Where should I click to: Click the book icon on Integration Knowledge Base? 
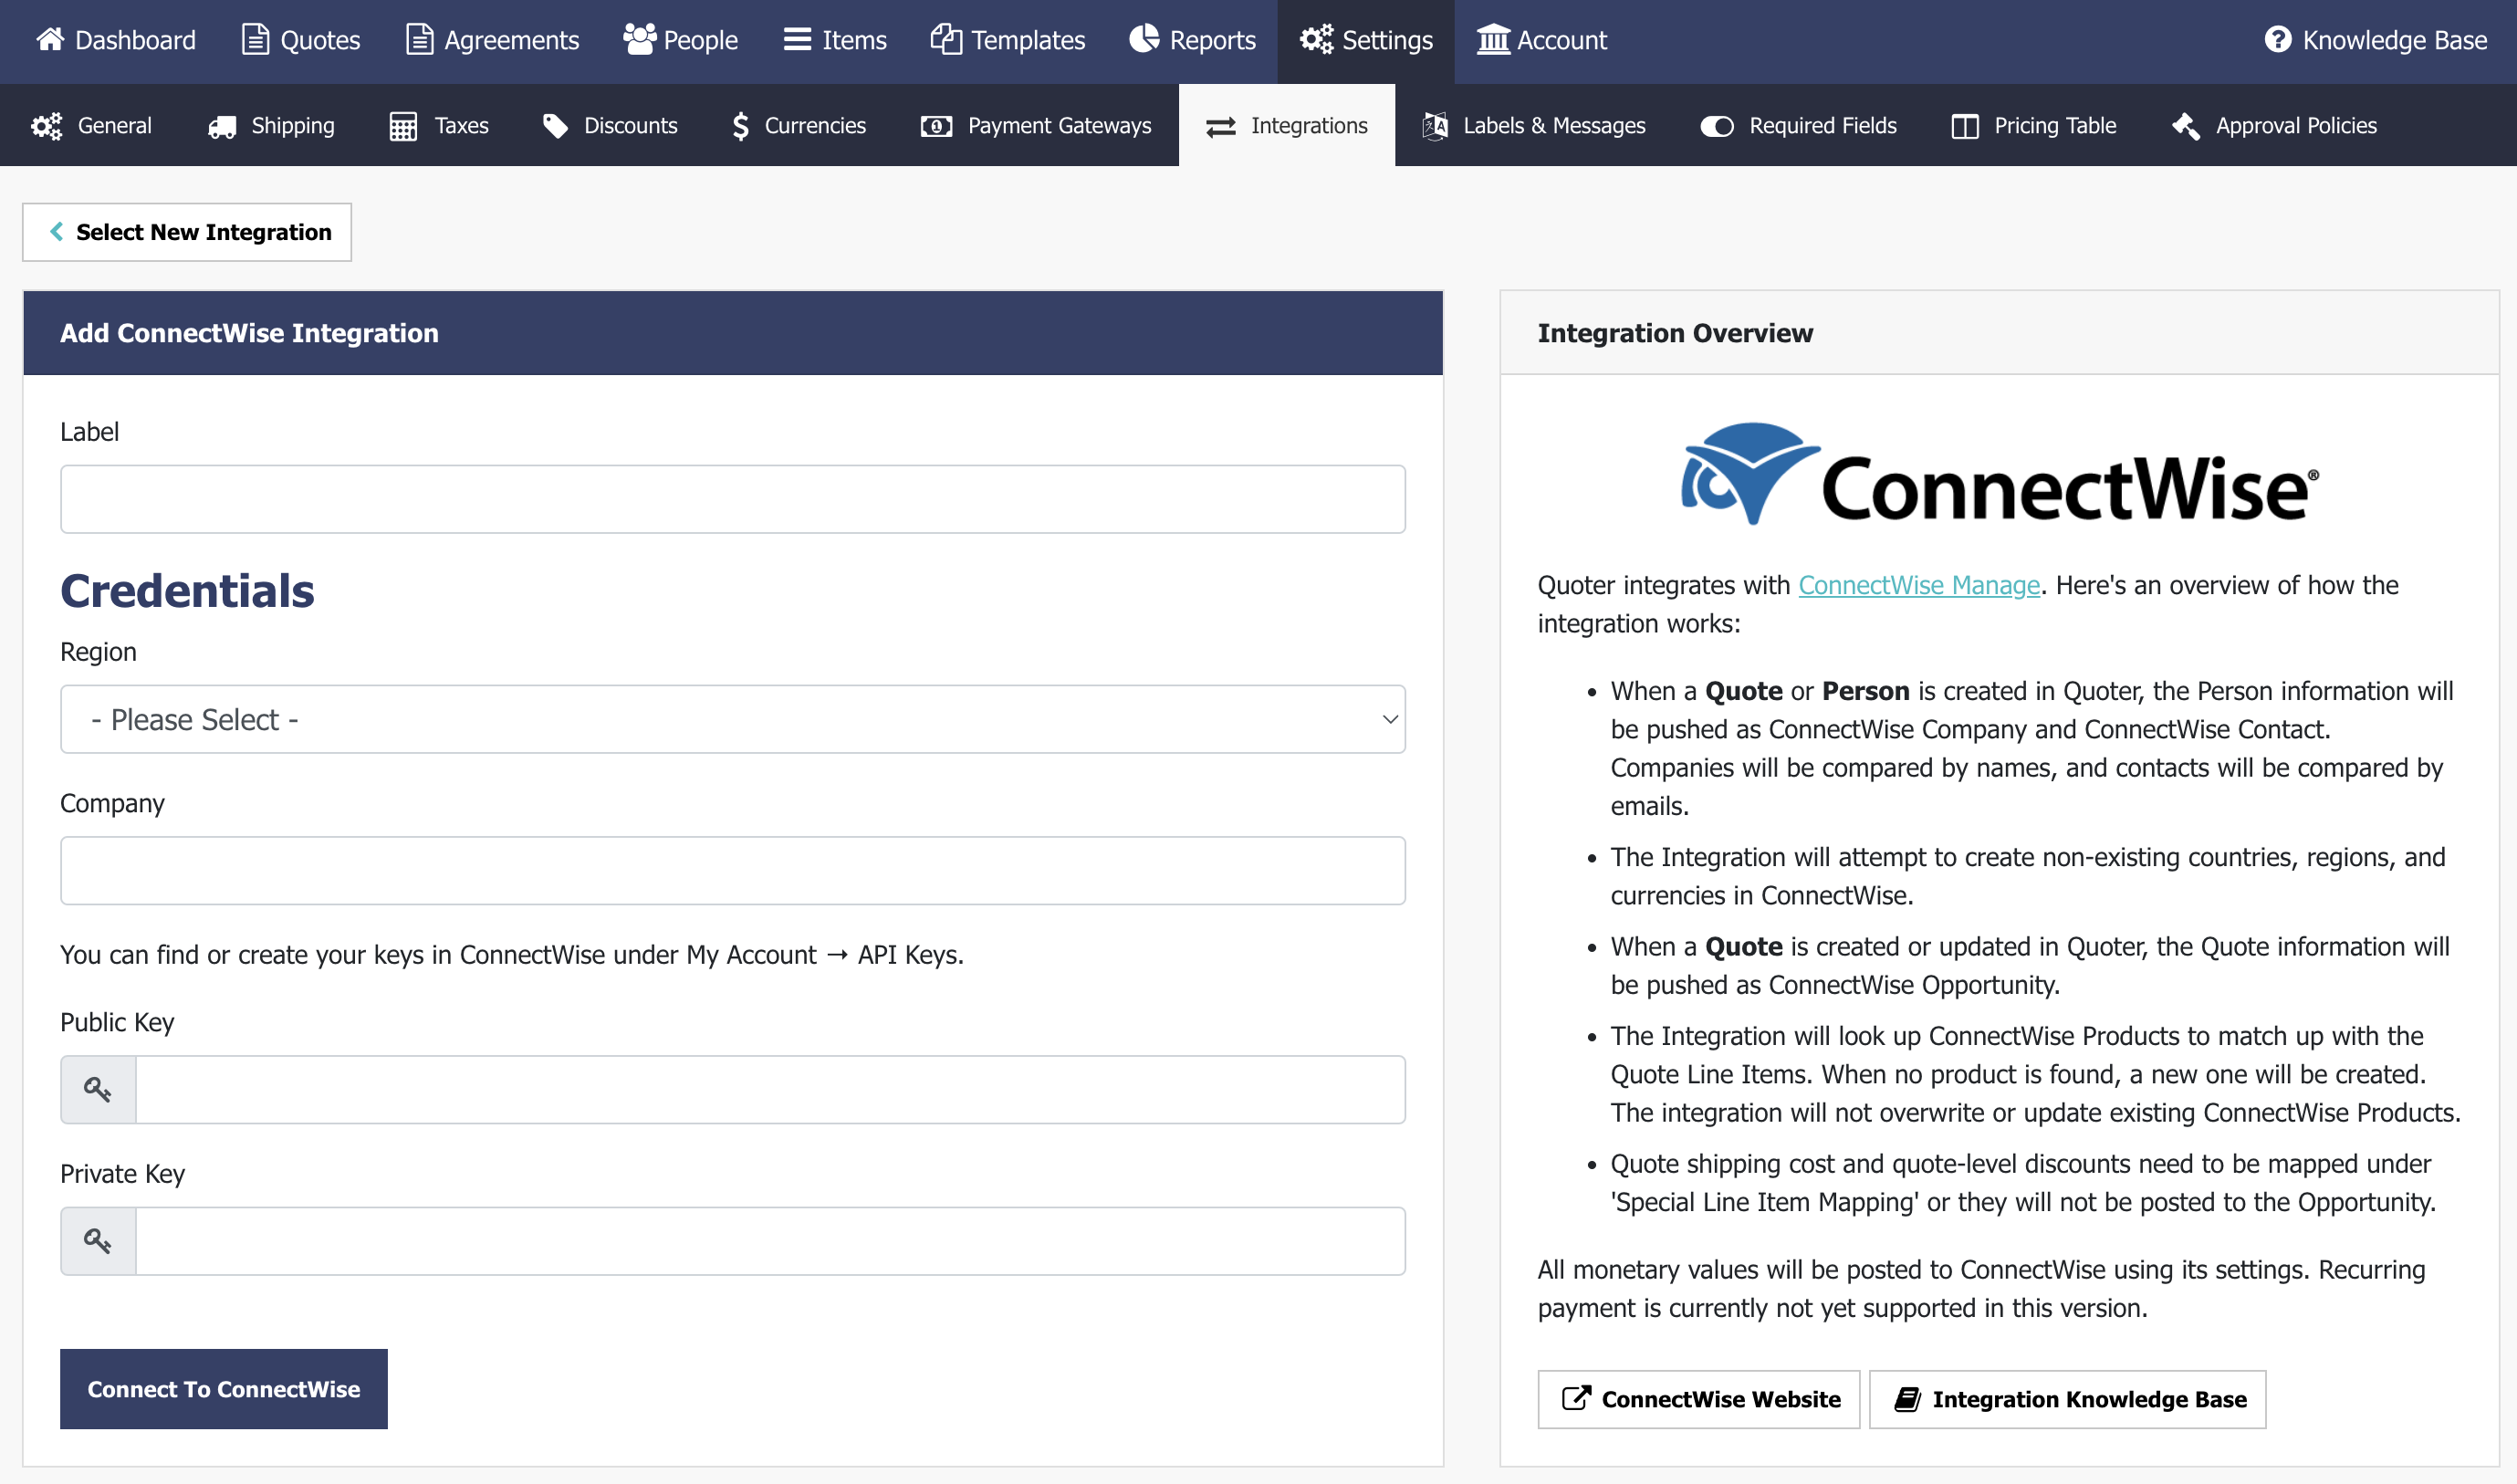pos(1907,1398)
